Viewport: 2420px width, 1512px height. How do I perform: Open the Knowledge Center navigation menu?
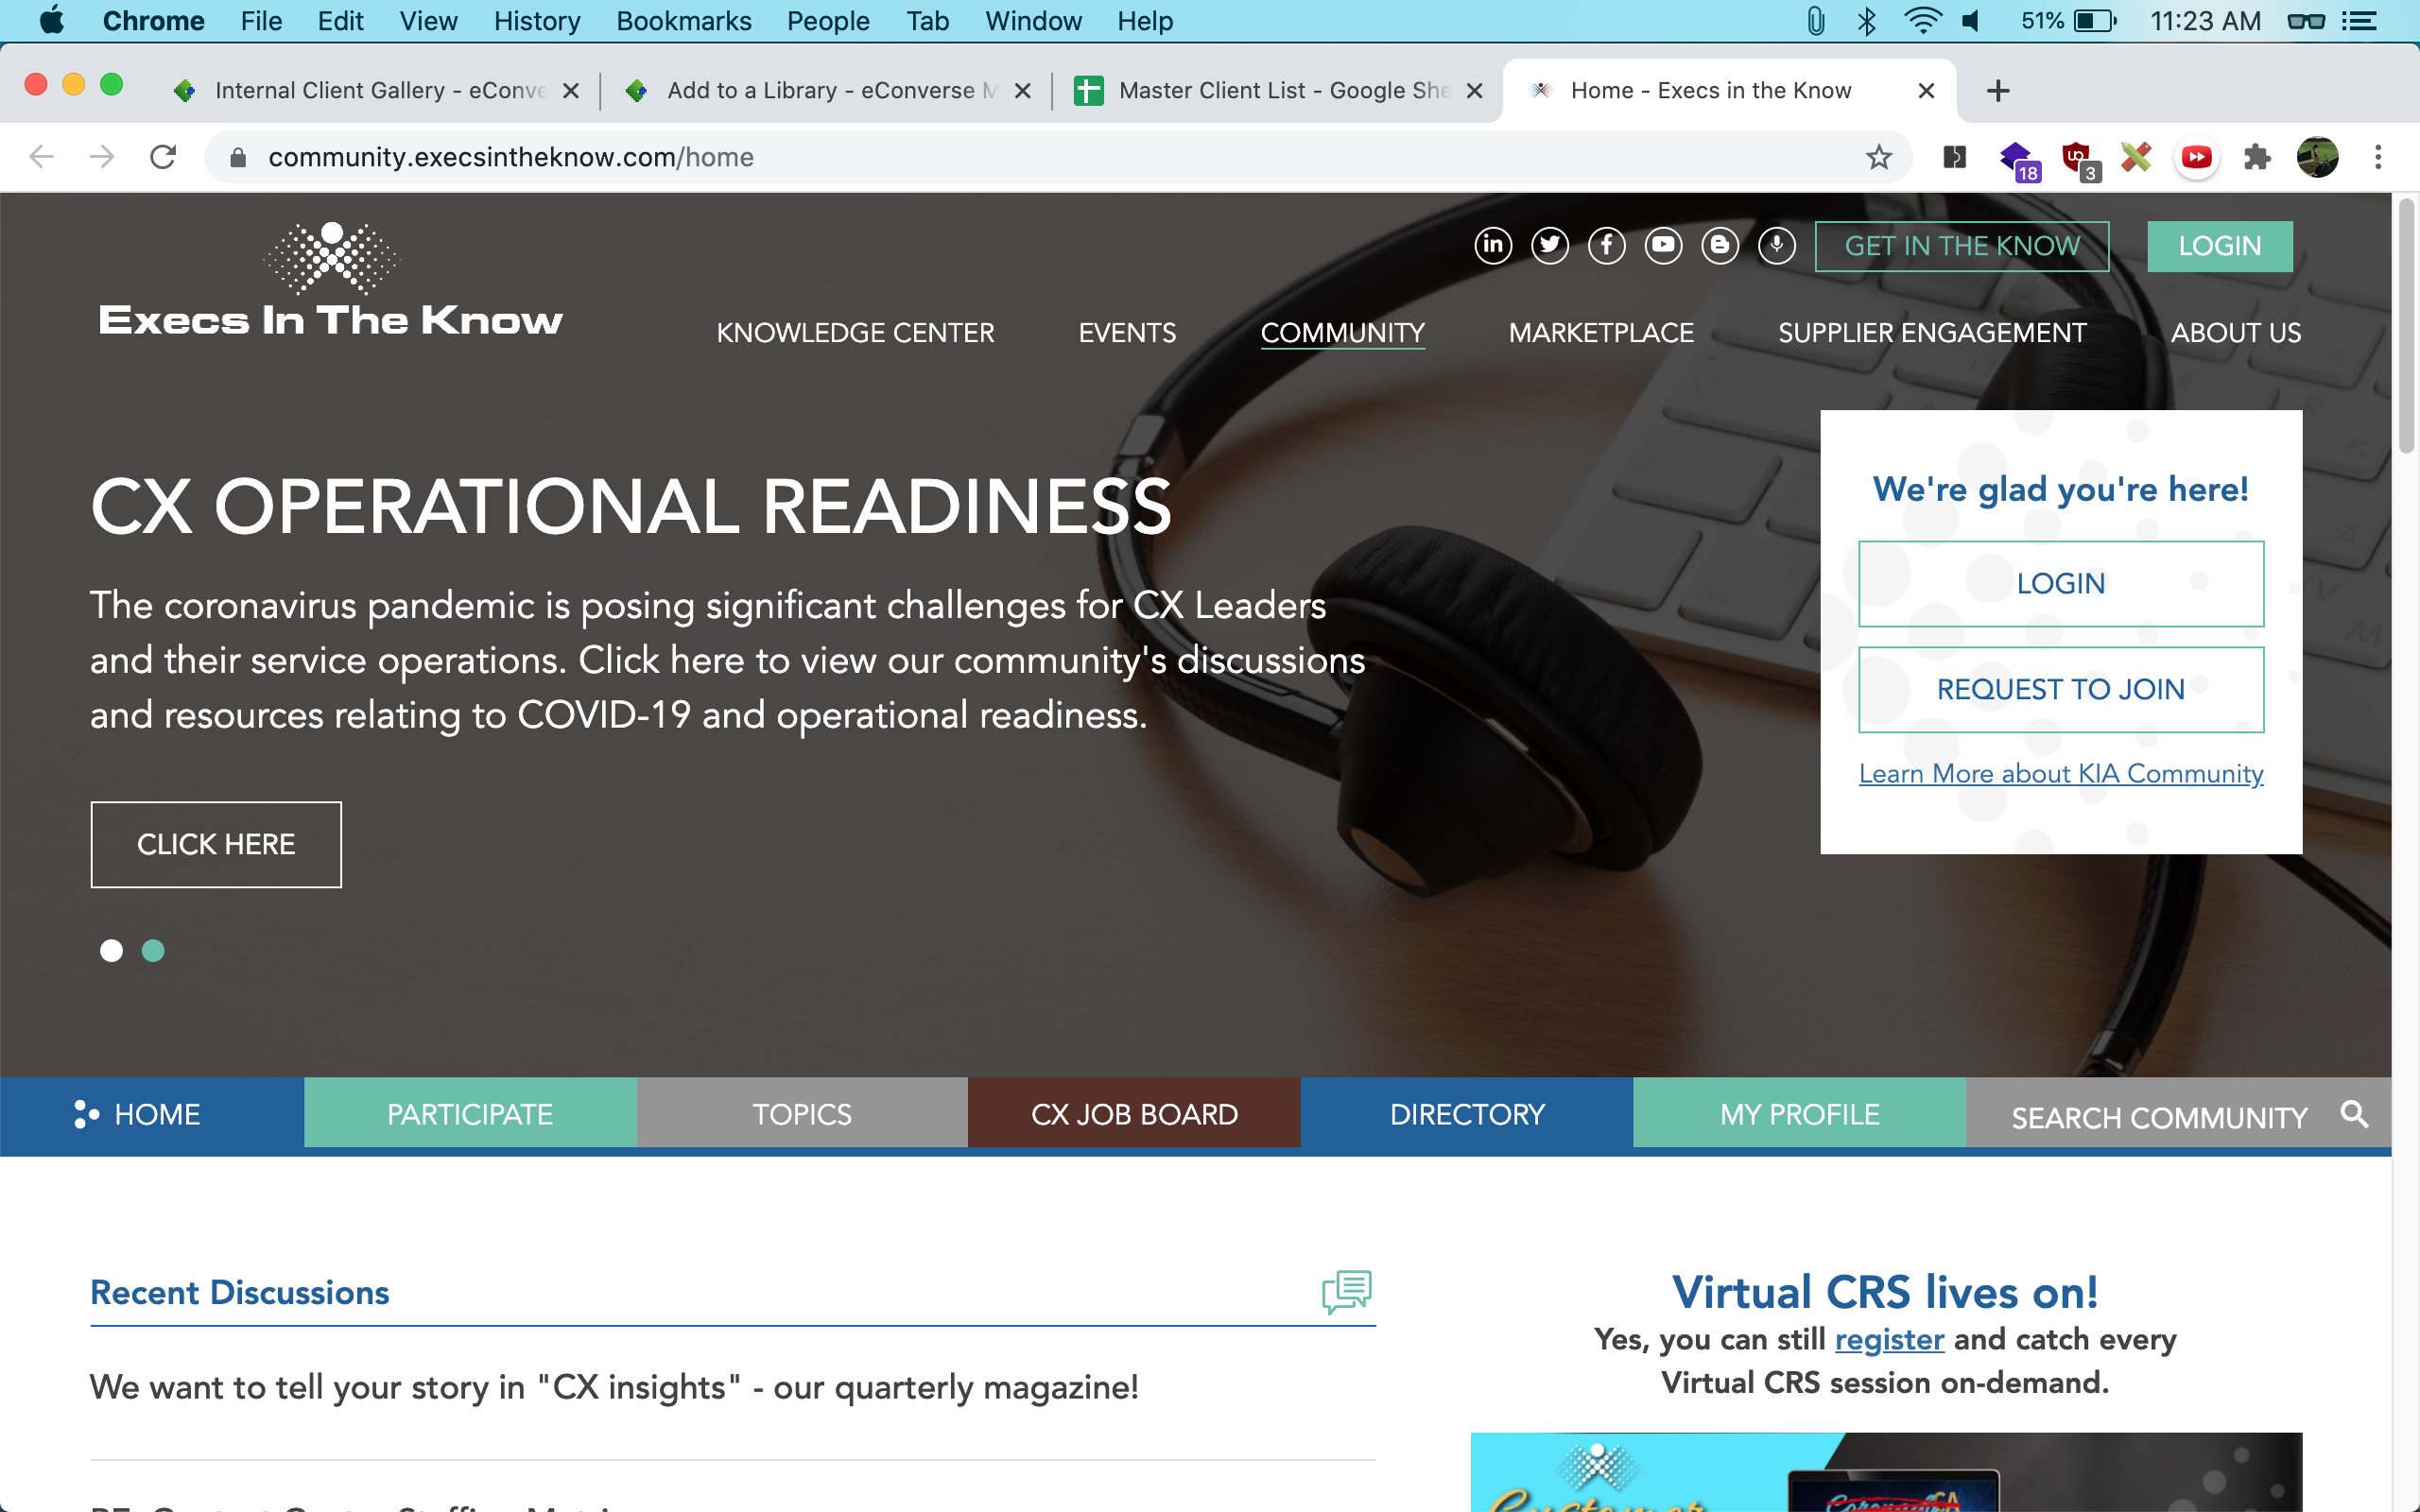coord(855,333)
